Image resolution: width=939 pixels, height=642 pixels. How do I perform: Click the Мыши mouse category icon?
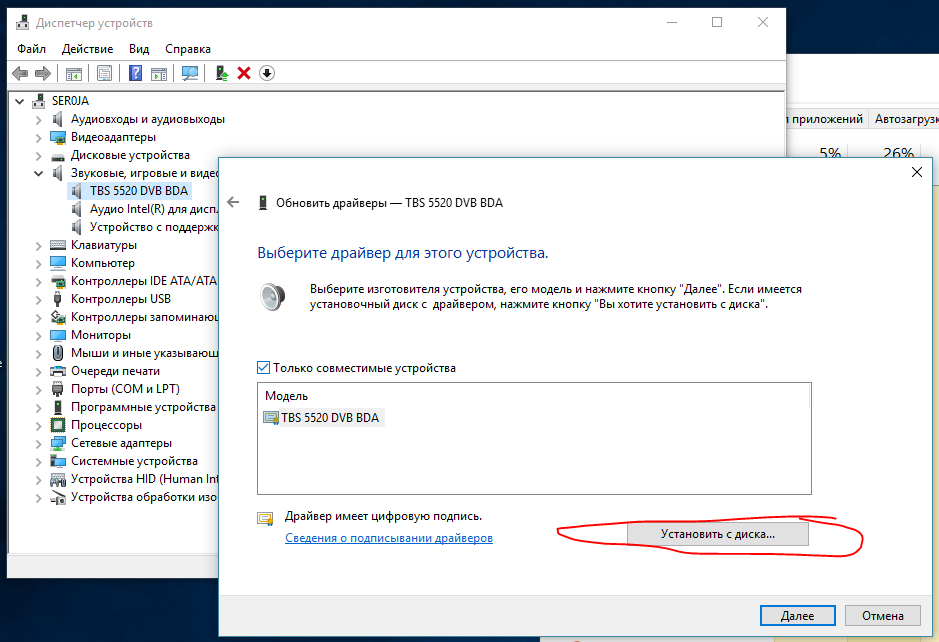(x=57, y=353)
